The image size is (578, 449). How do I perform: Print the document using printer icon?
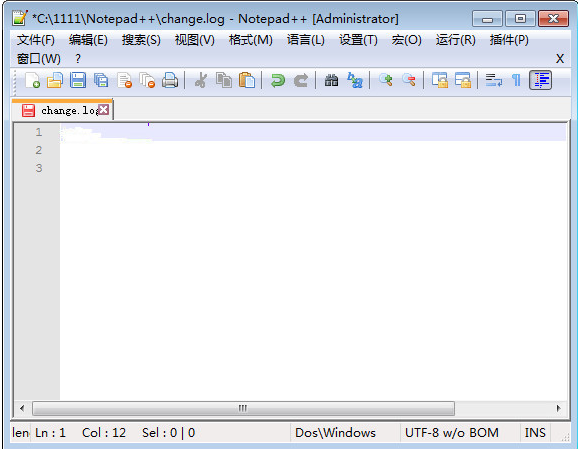coord(170,80)
